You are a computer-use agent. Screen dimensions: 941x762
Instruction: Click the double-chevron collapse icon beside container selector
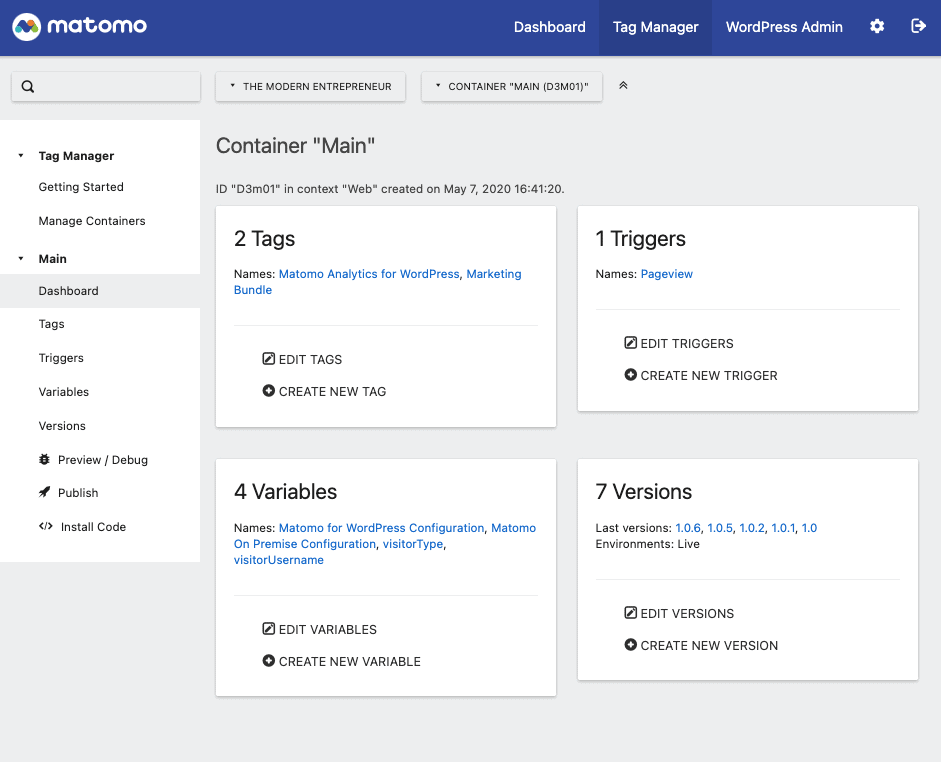pyautogui.click(x=623, y=85)
